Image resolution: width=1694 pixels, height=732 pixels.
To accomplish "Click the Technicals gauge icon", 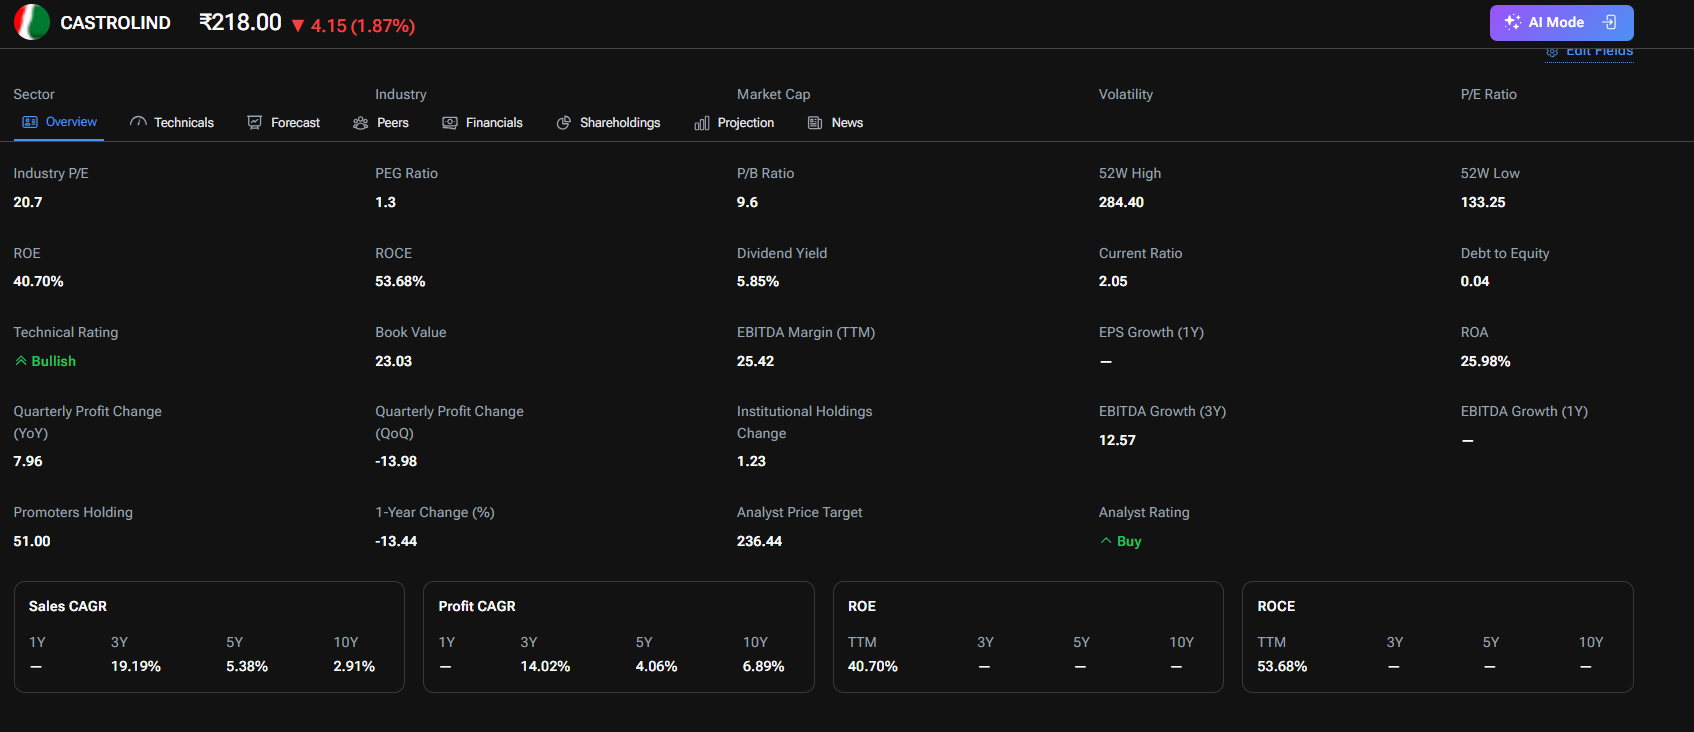I will 138,122.
